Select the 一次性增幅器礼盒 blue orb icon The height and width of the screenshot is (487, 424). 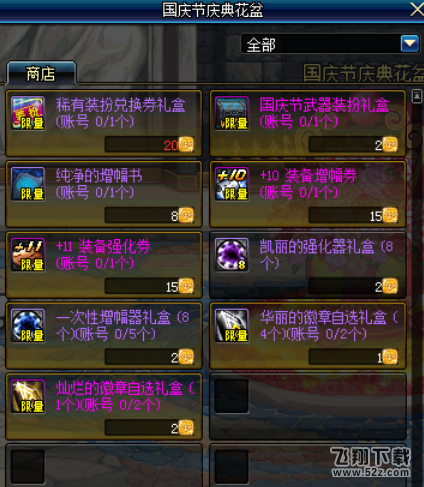[28, 325]
